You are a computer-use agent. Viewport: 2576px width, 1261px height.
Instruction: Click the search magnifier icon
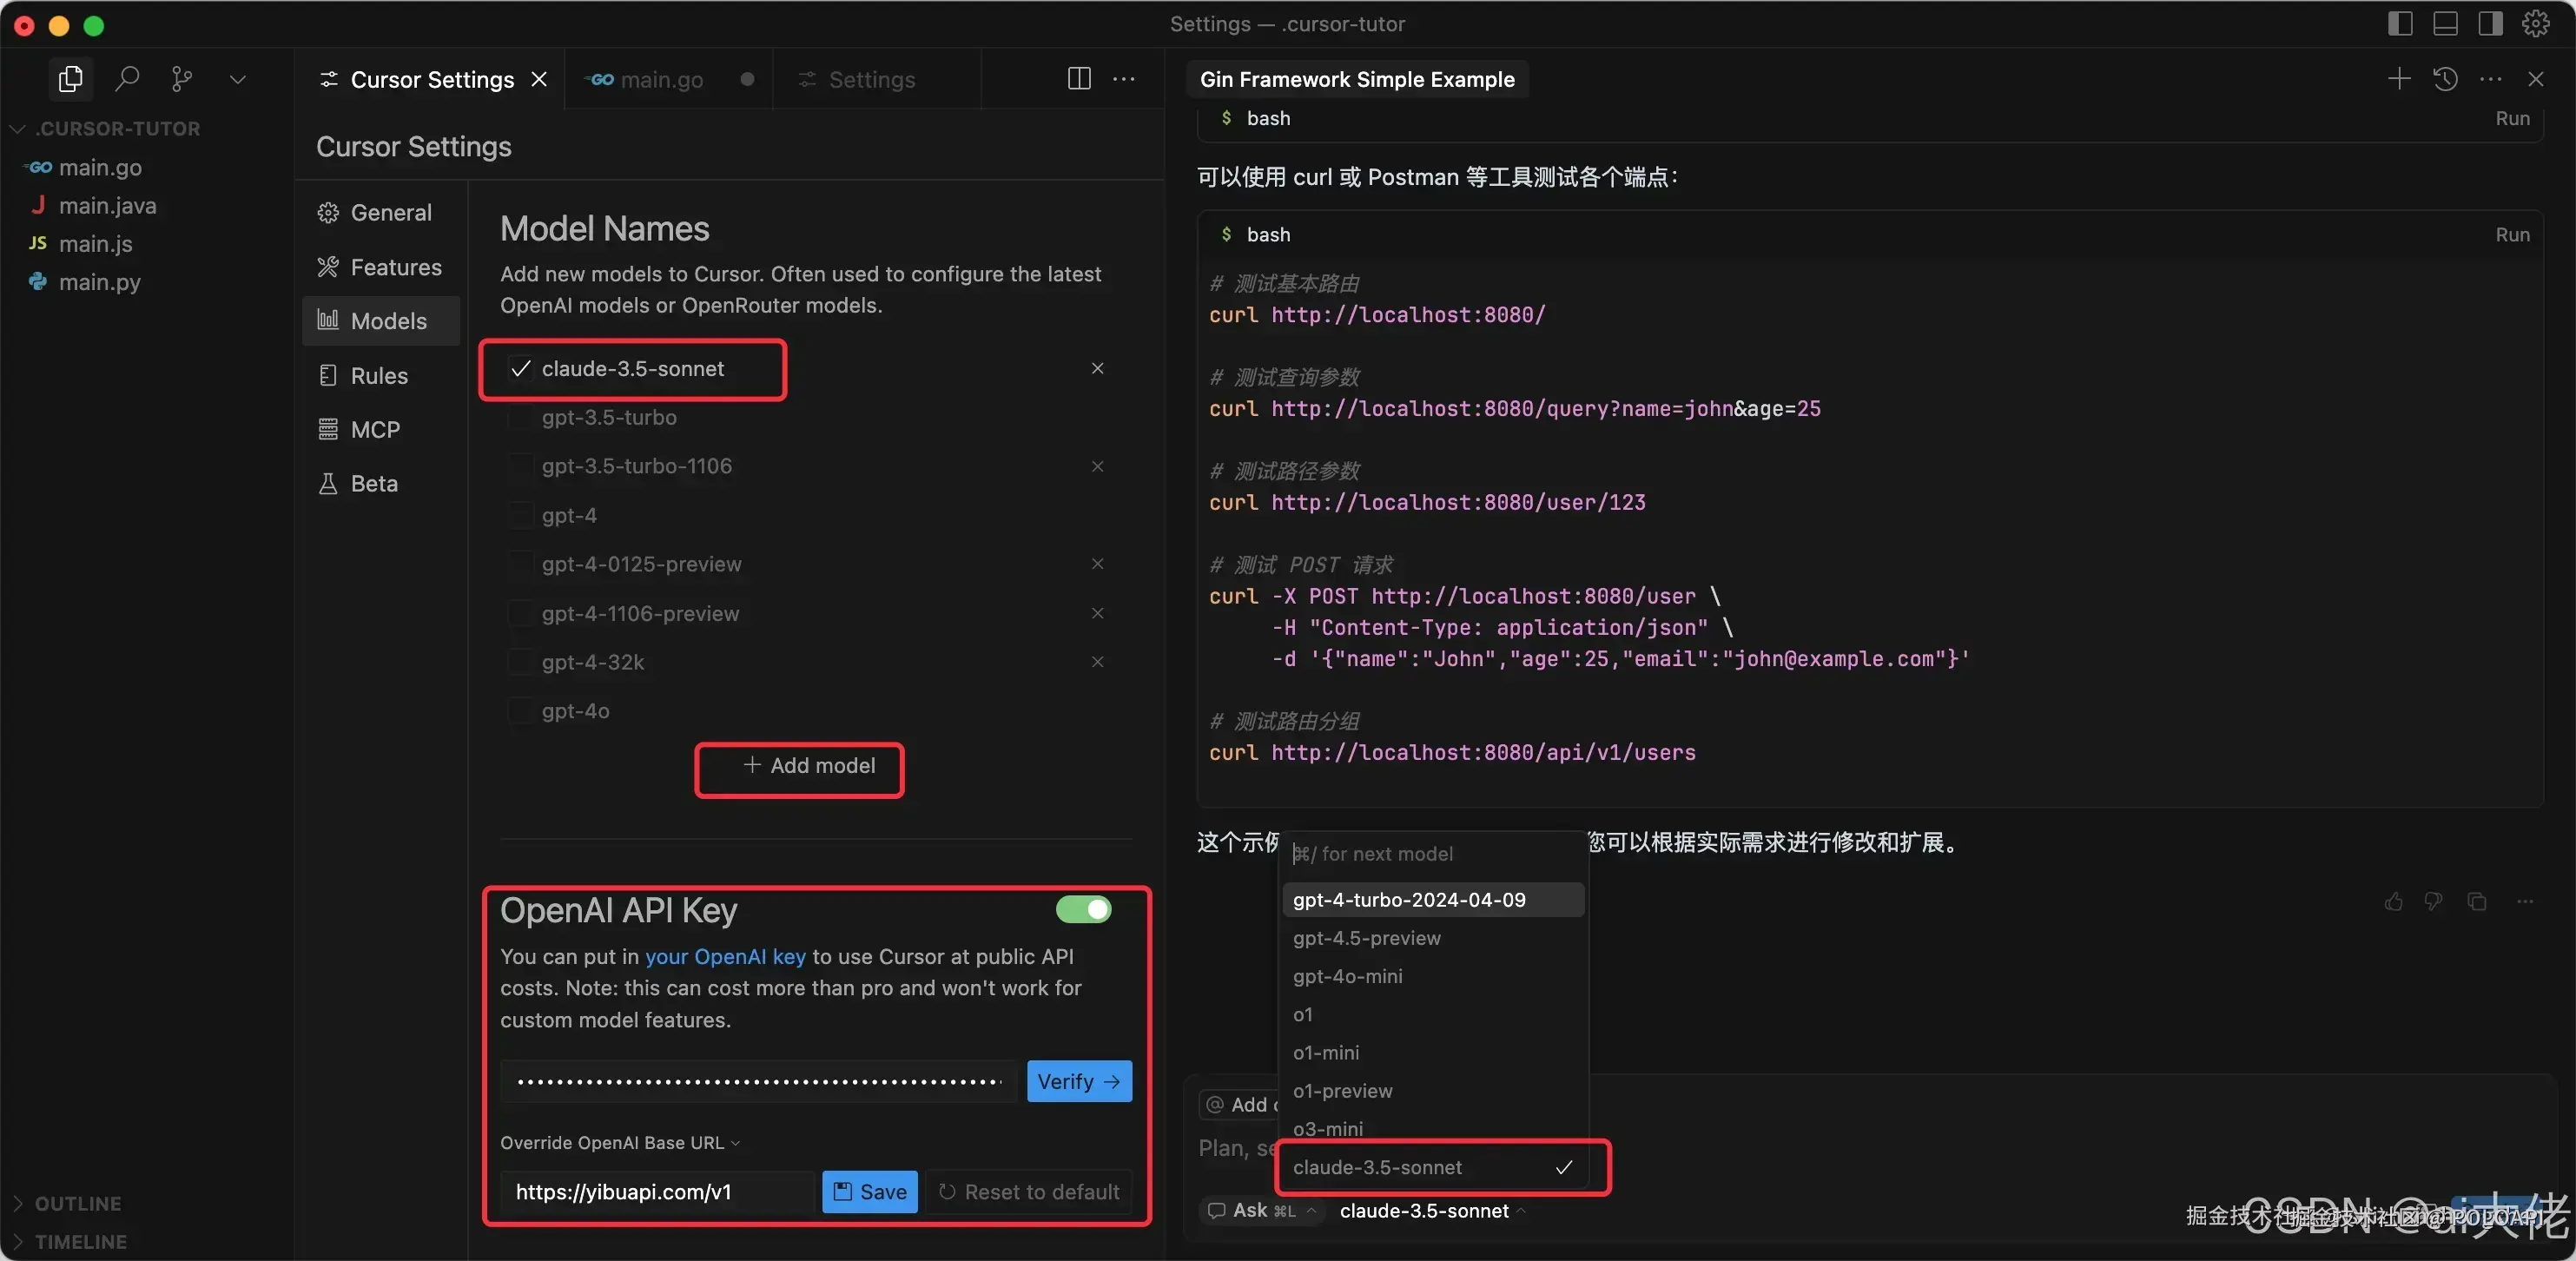126,79
